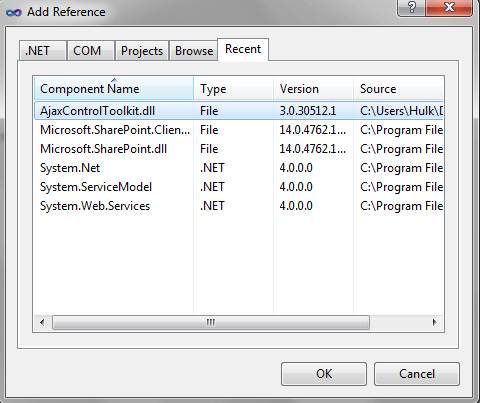Select System.Web.Services component
Viewport: 480px width, 403px height.
239,206
